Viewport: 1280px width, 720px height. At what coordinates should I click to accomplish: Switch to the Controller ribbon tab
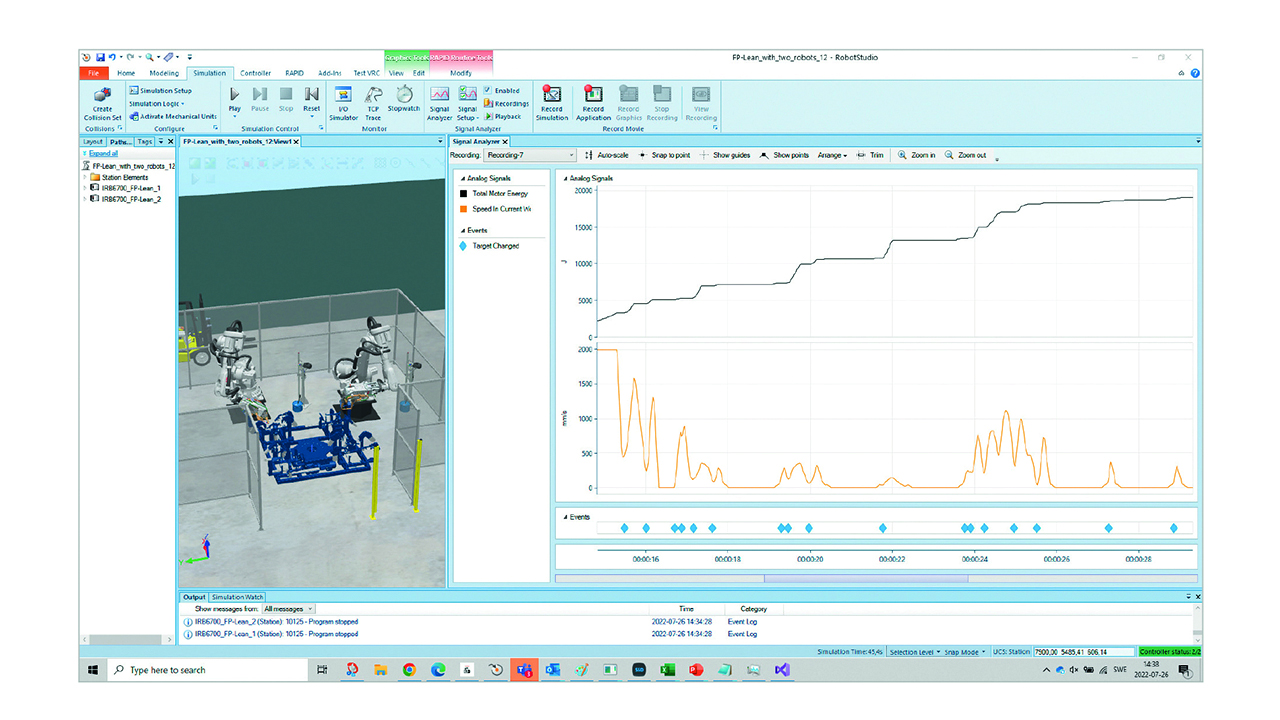255,73
